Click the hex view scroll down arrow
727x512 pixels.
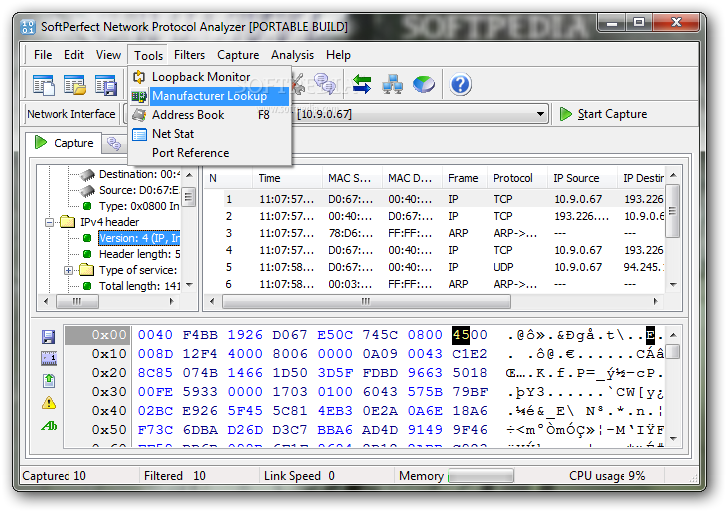673,438
